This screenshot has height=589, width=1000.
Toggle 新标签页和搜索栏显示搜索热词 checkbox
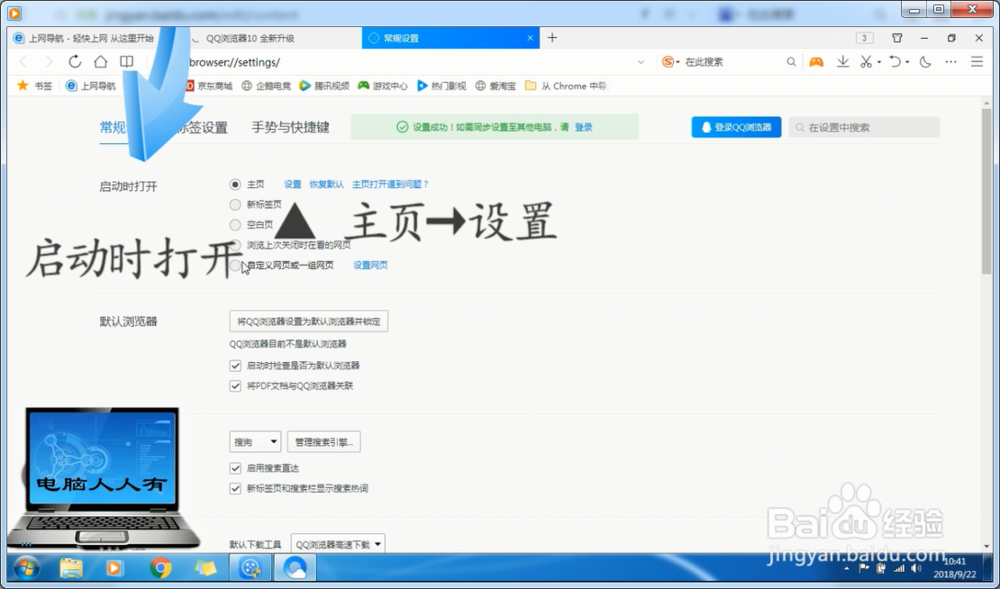(x=235, y=489)
